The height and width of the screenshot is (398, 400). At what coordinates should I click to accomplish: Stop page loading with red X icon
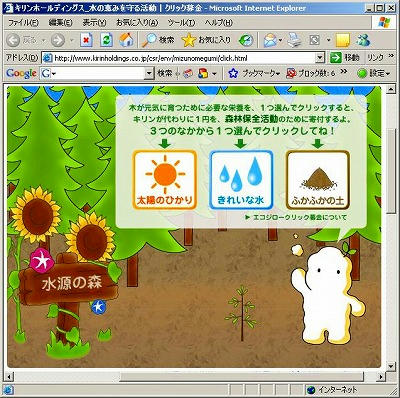86,41
